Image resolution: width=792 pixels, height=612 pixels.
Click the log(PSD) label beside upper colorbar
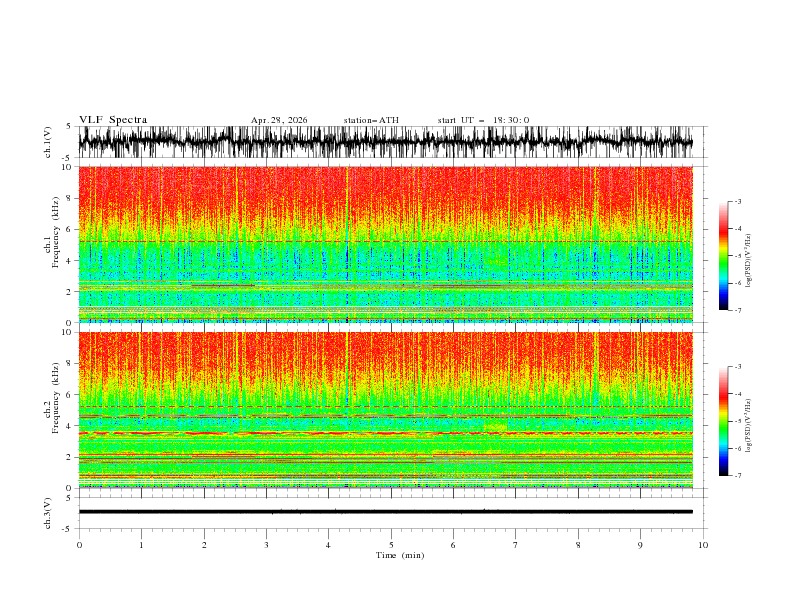pyautogui.click(x=748, y=261)
